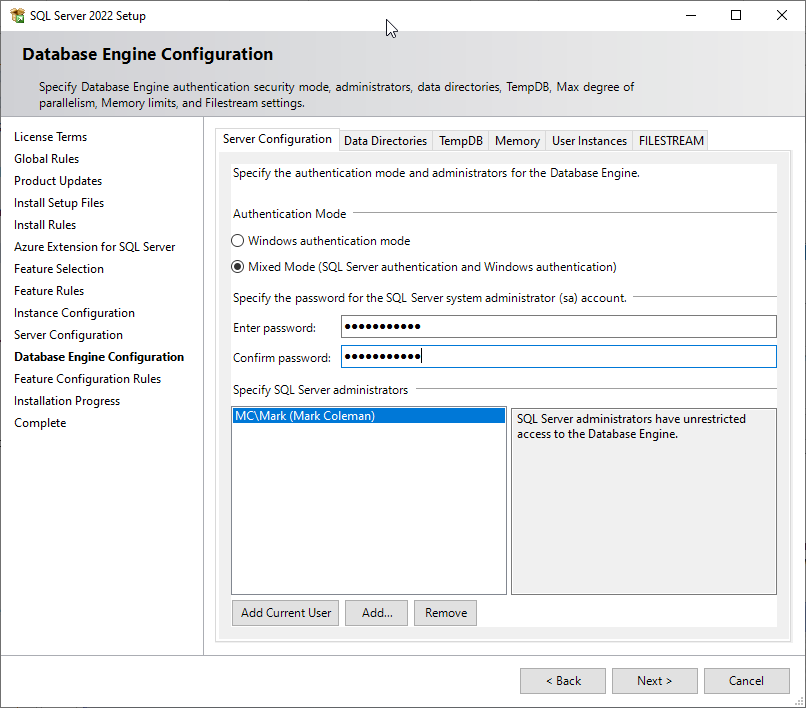Select Windows authentication mode radio button
806x708 pixels.
pos(237,241)
